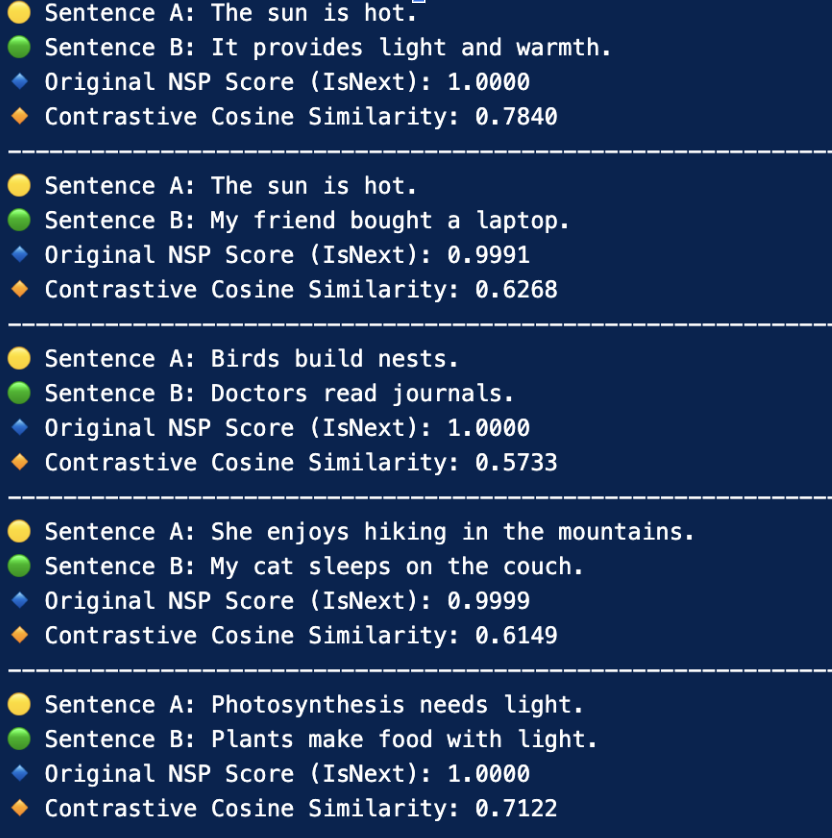Click orange diamond beside cosine similarity 0.7122
This screenshot has height=838, width=832.
[x=19, y=808]
